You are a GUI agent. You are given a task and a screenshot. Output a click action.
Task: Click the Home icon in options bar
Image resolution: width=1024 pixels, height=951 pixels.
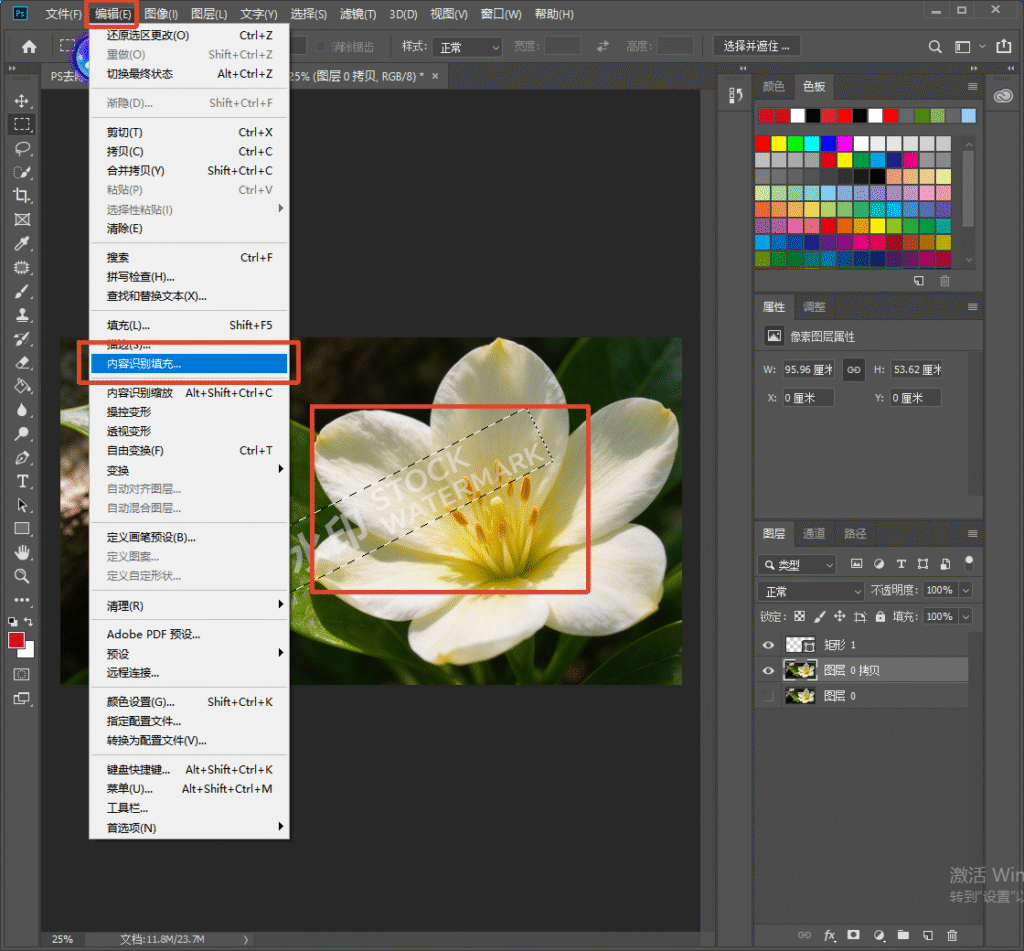click(29, 46)
